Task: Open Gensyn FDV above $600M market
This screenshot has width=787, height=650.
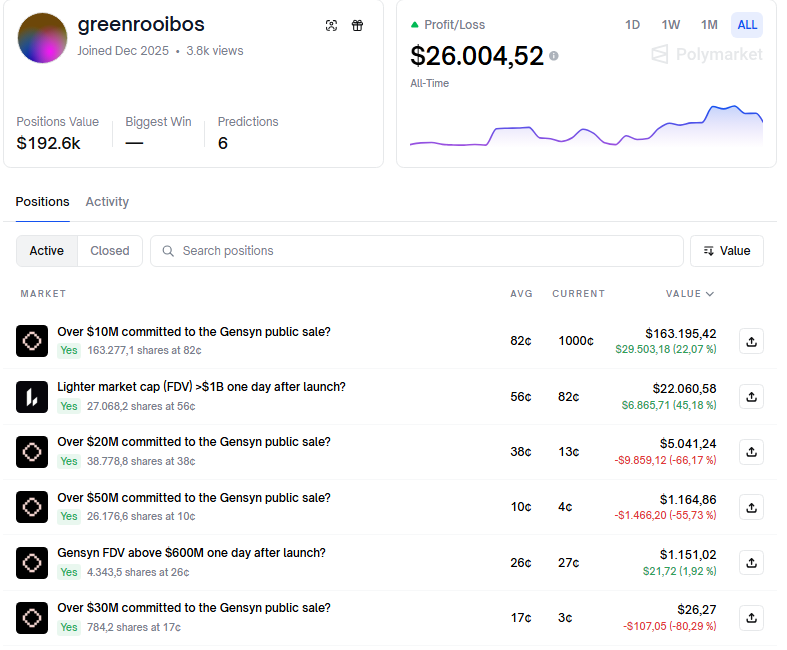Action: tap(191, 553)
